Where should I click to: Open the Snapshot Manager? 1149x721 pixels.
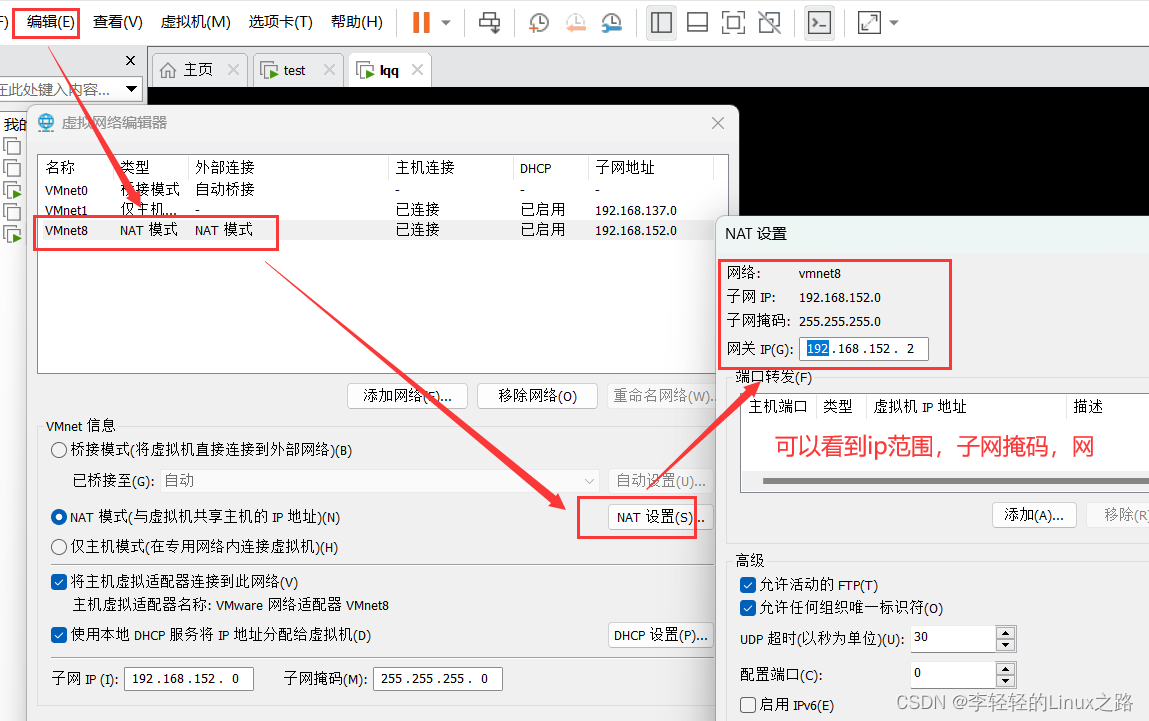point(611,22)
